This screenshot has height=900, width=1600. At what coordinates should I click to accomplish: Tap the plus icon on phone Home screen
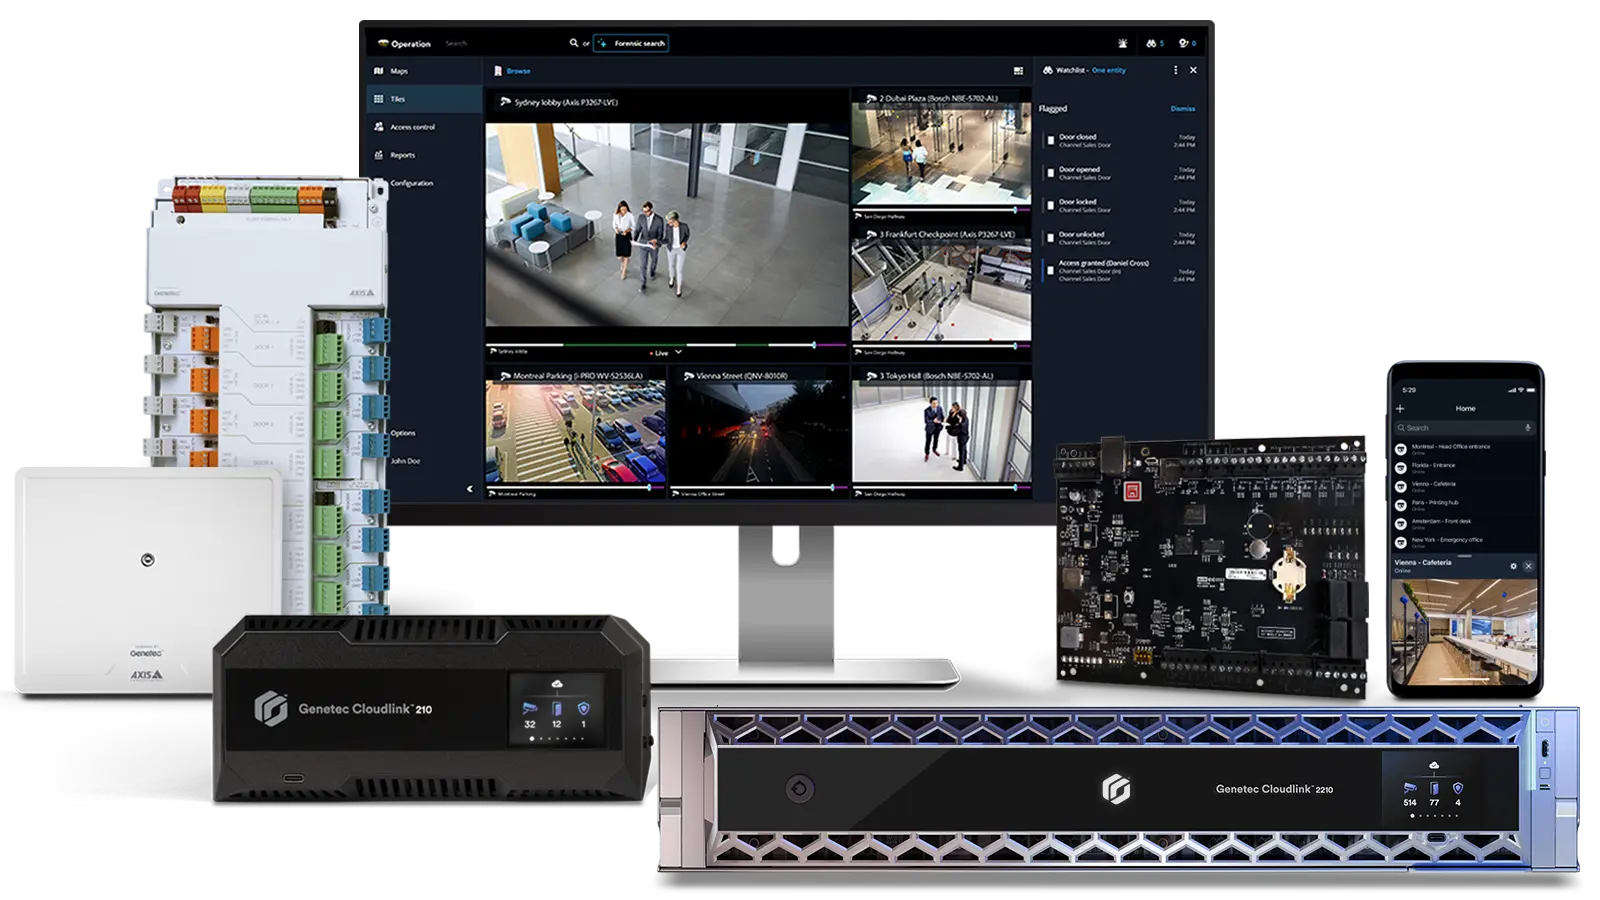point(1400,409)
